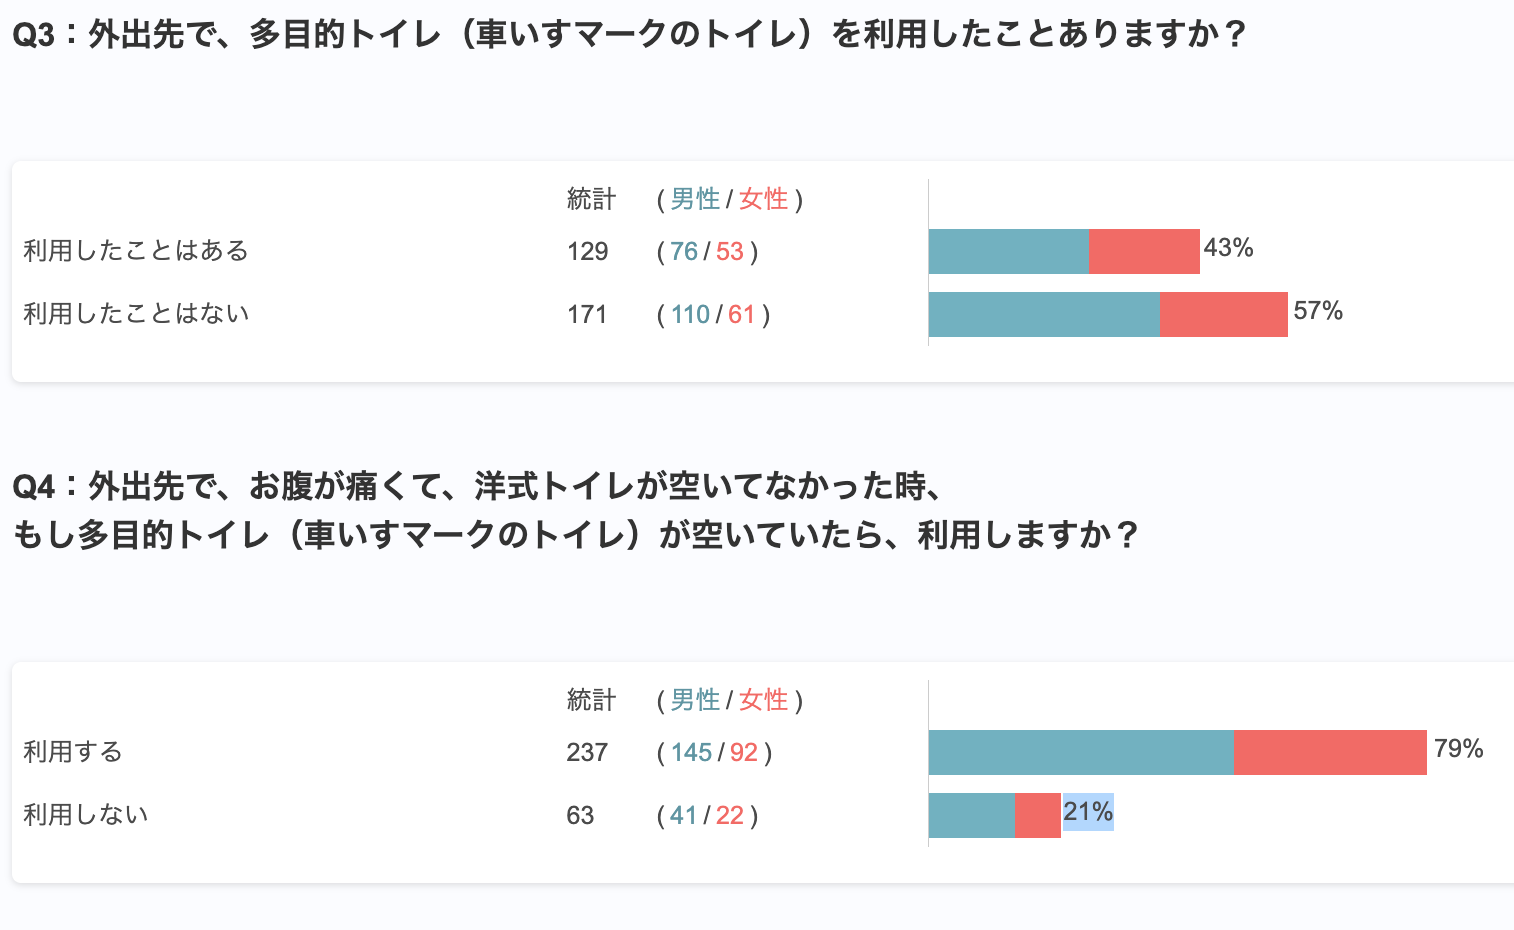Click the red female bar for 利用しない
1514x930 pixels.
[1038, 815]
